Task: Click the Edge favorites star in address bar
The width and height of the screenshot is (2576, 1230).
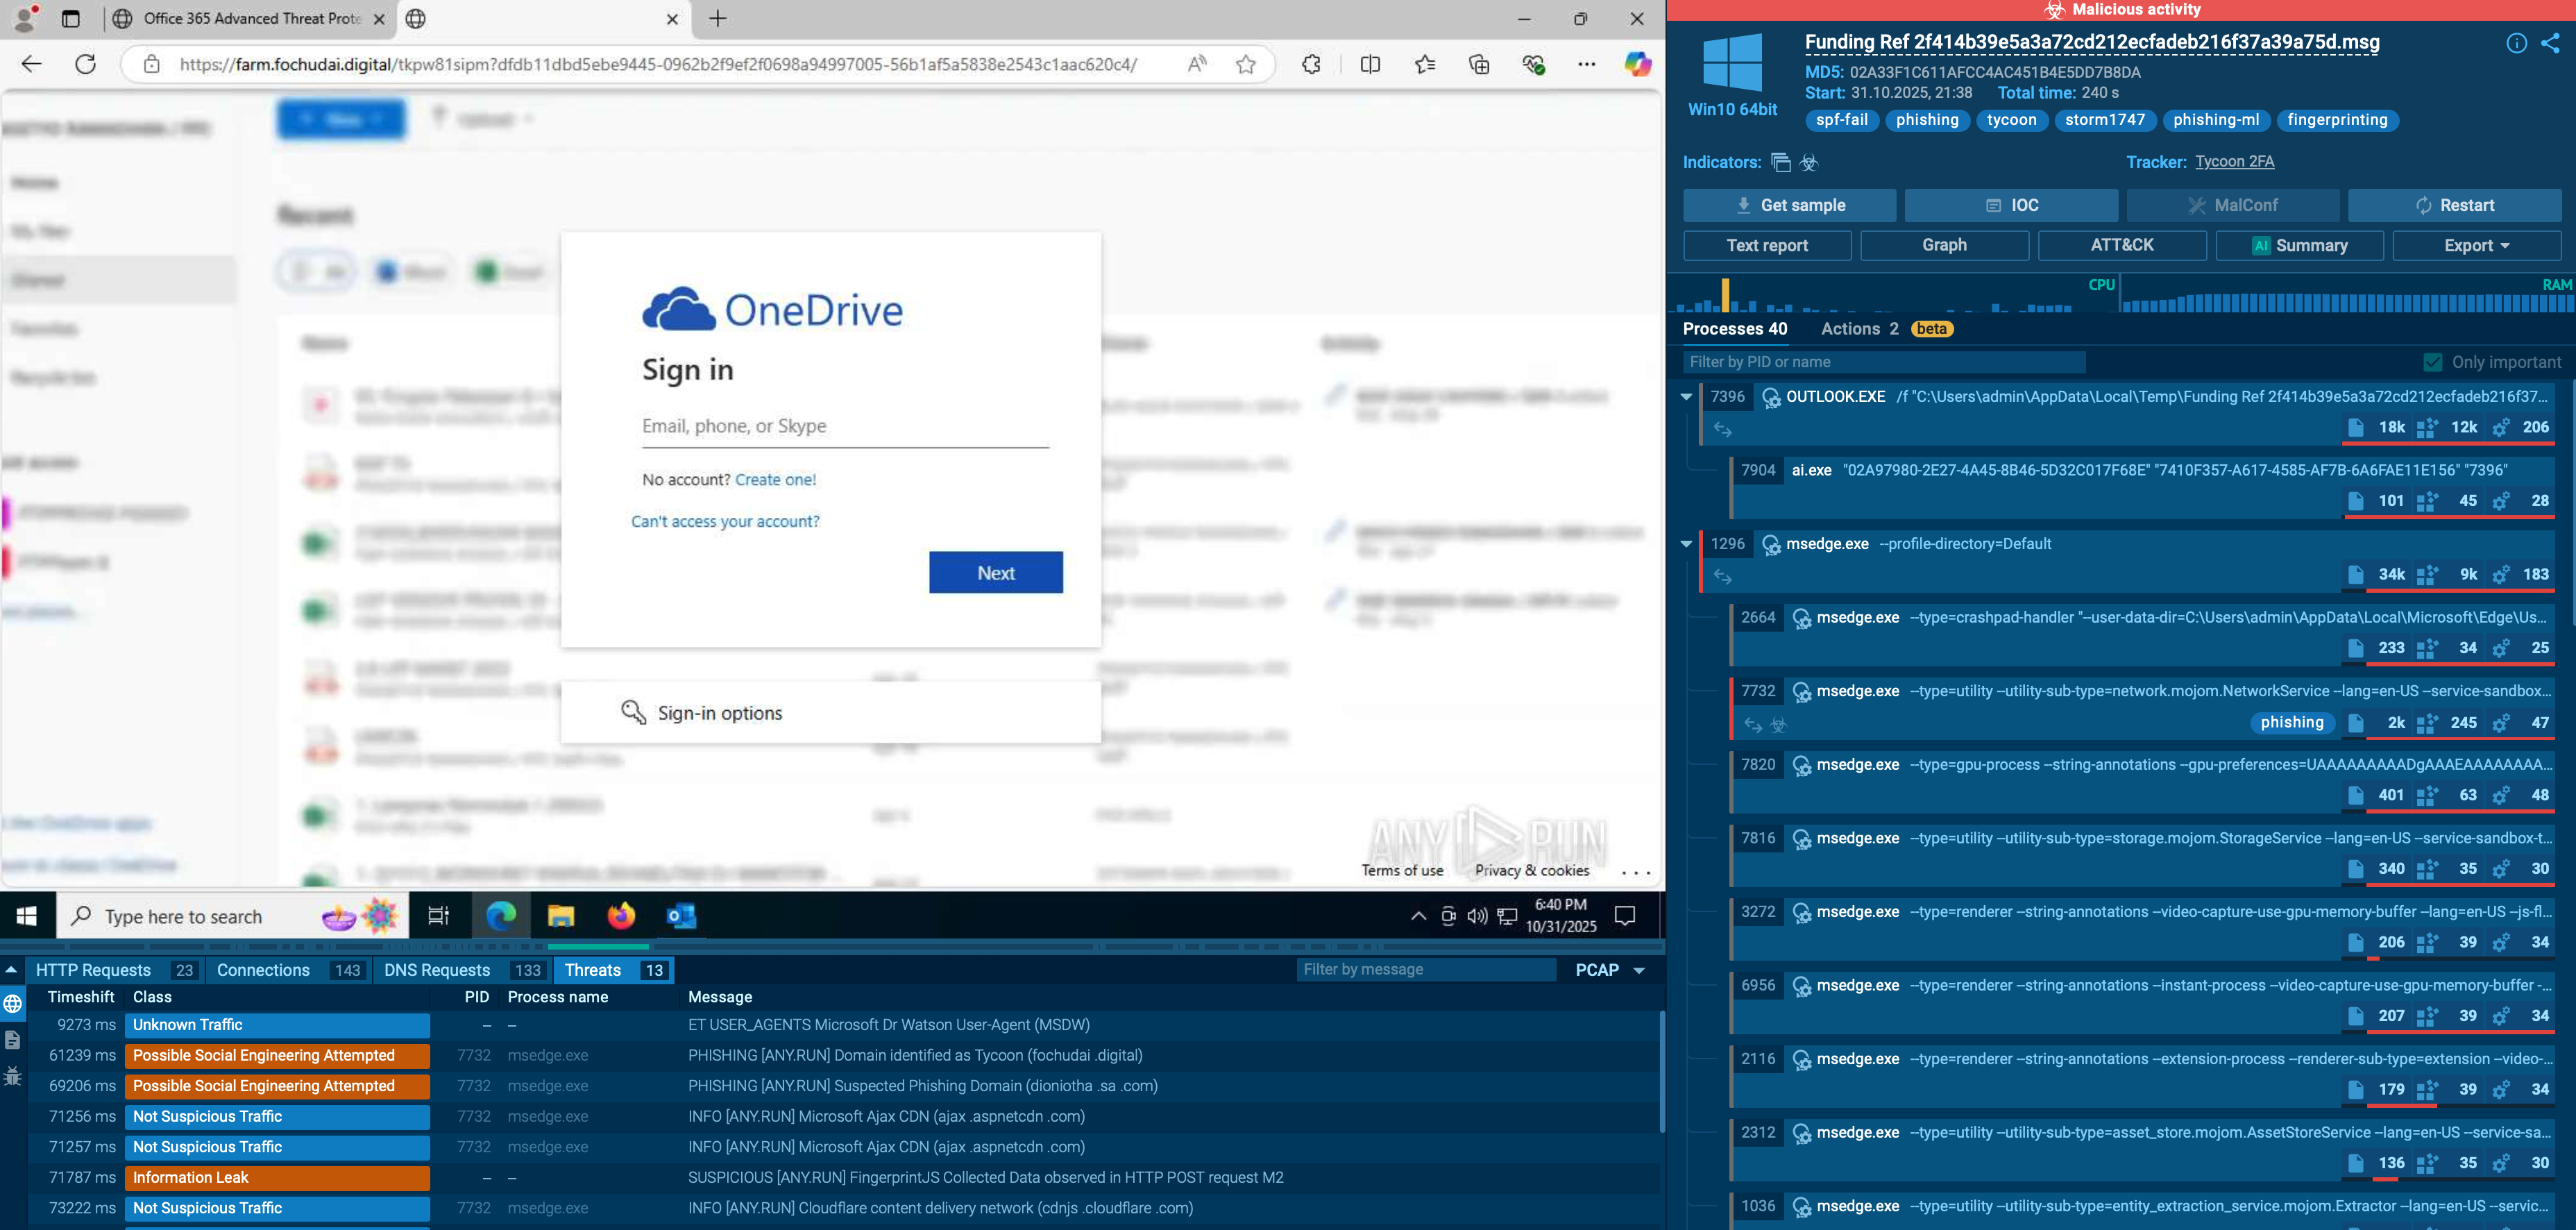Action: tap(1245, 65)
